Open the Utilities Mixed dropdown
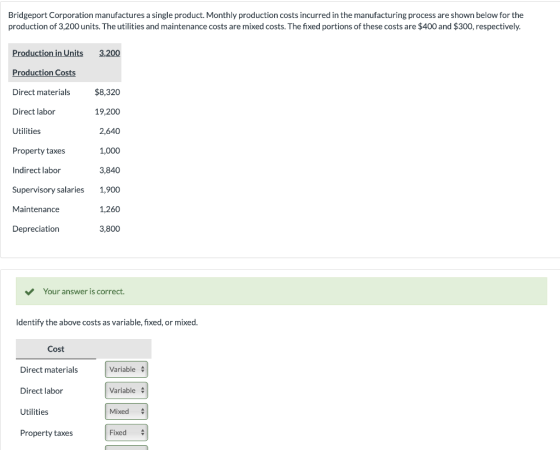Screen dimensions: 560x450 (x=126, y=411)
